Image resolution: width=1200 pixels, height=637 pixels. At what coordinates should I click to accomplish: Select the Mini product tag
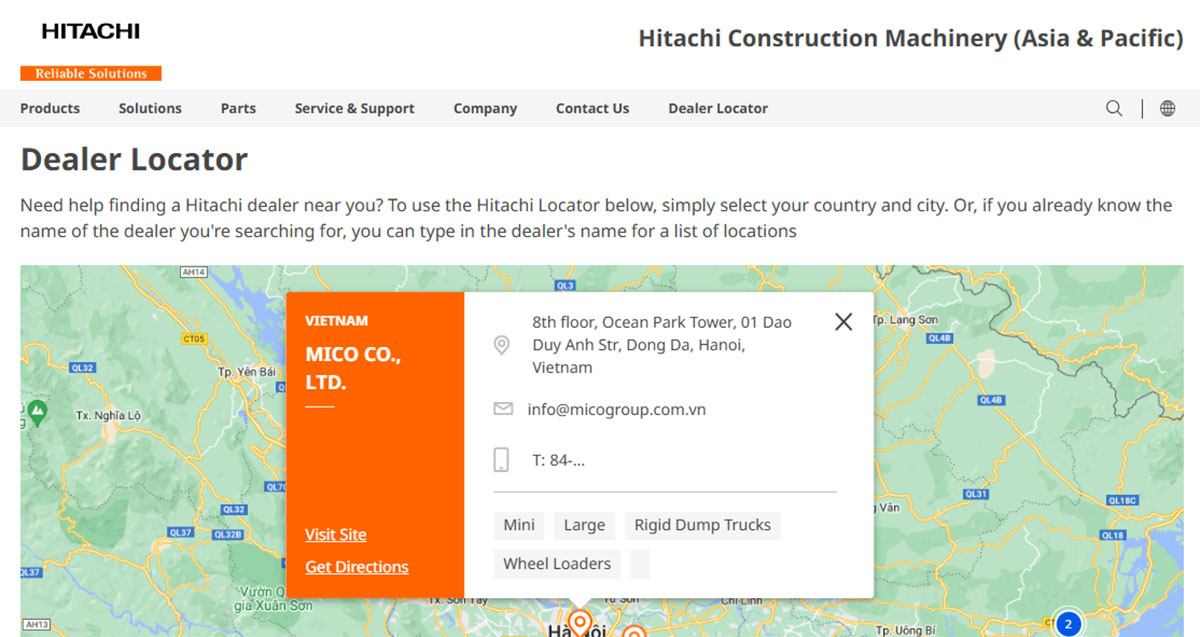coord(519,525)
